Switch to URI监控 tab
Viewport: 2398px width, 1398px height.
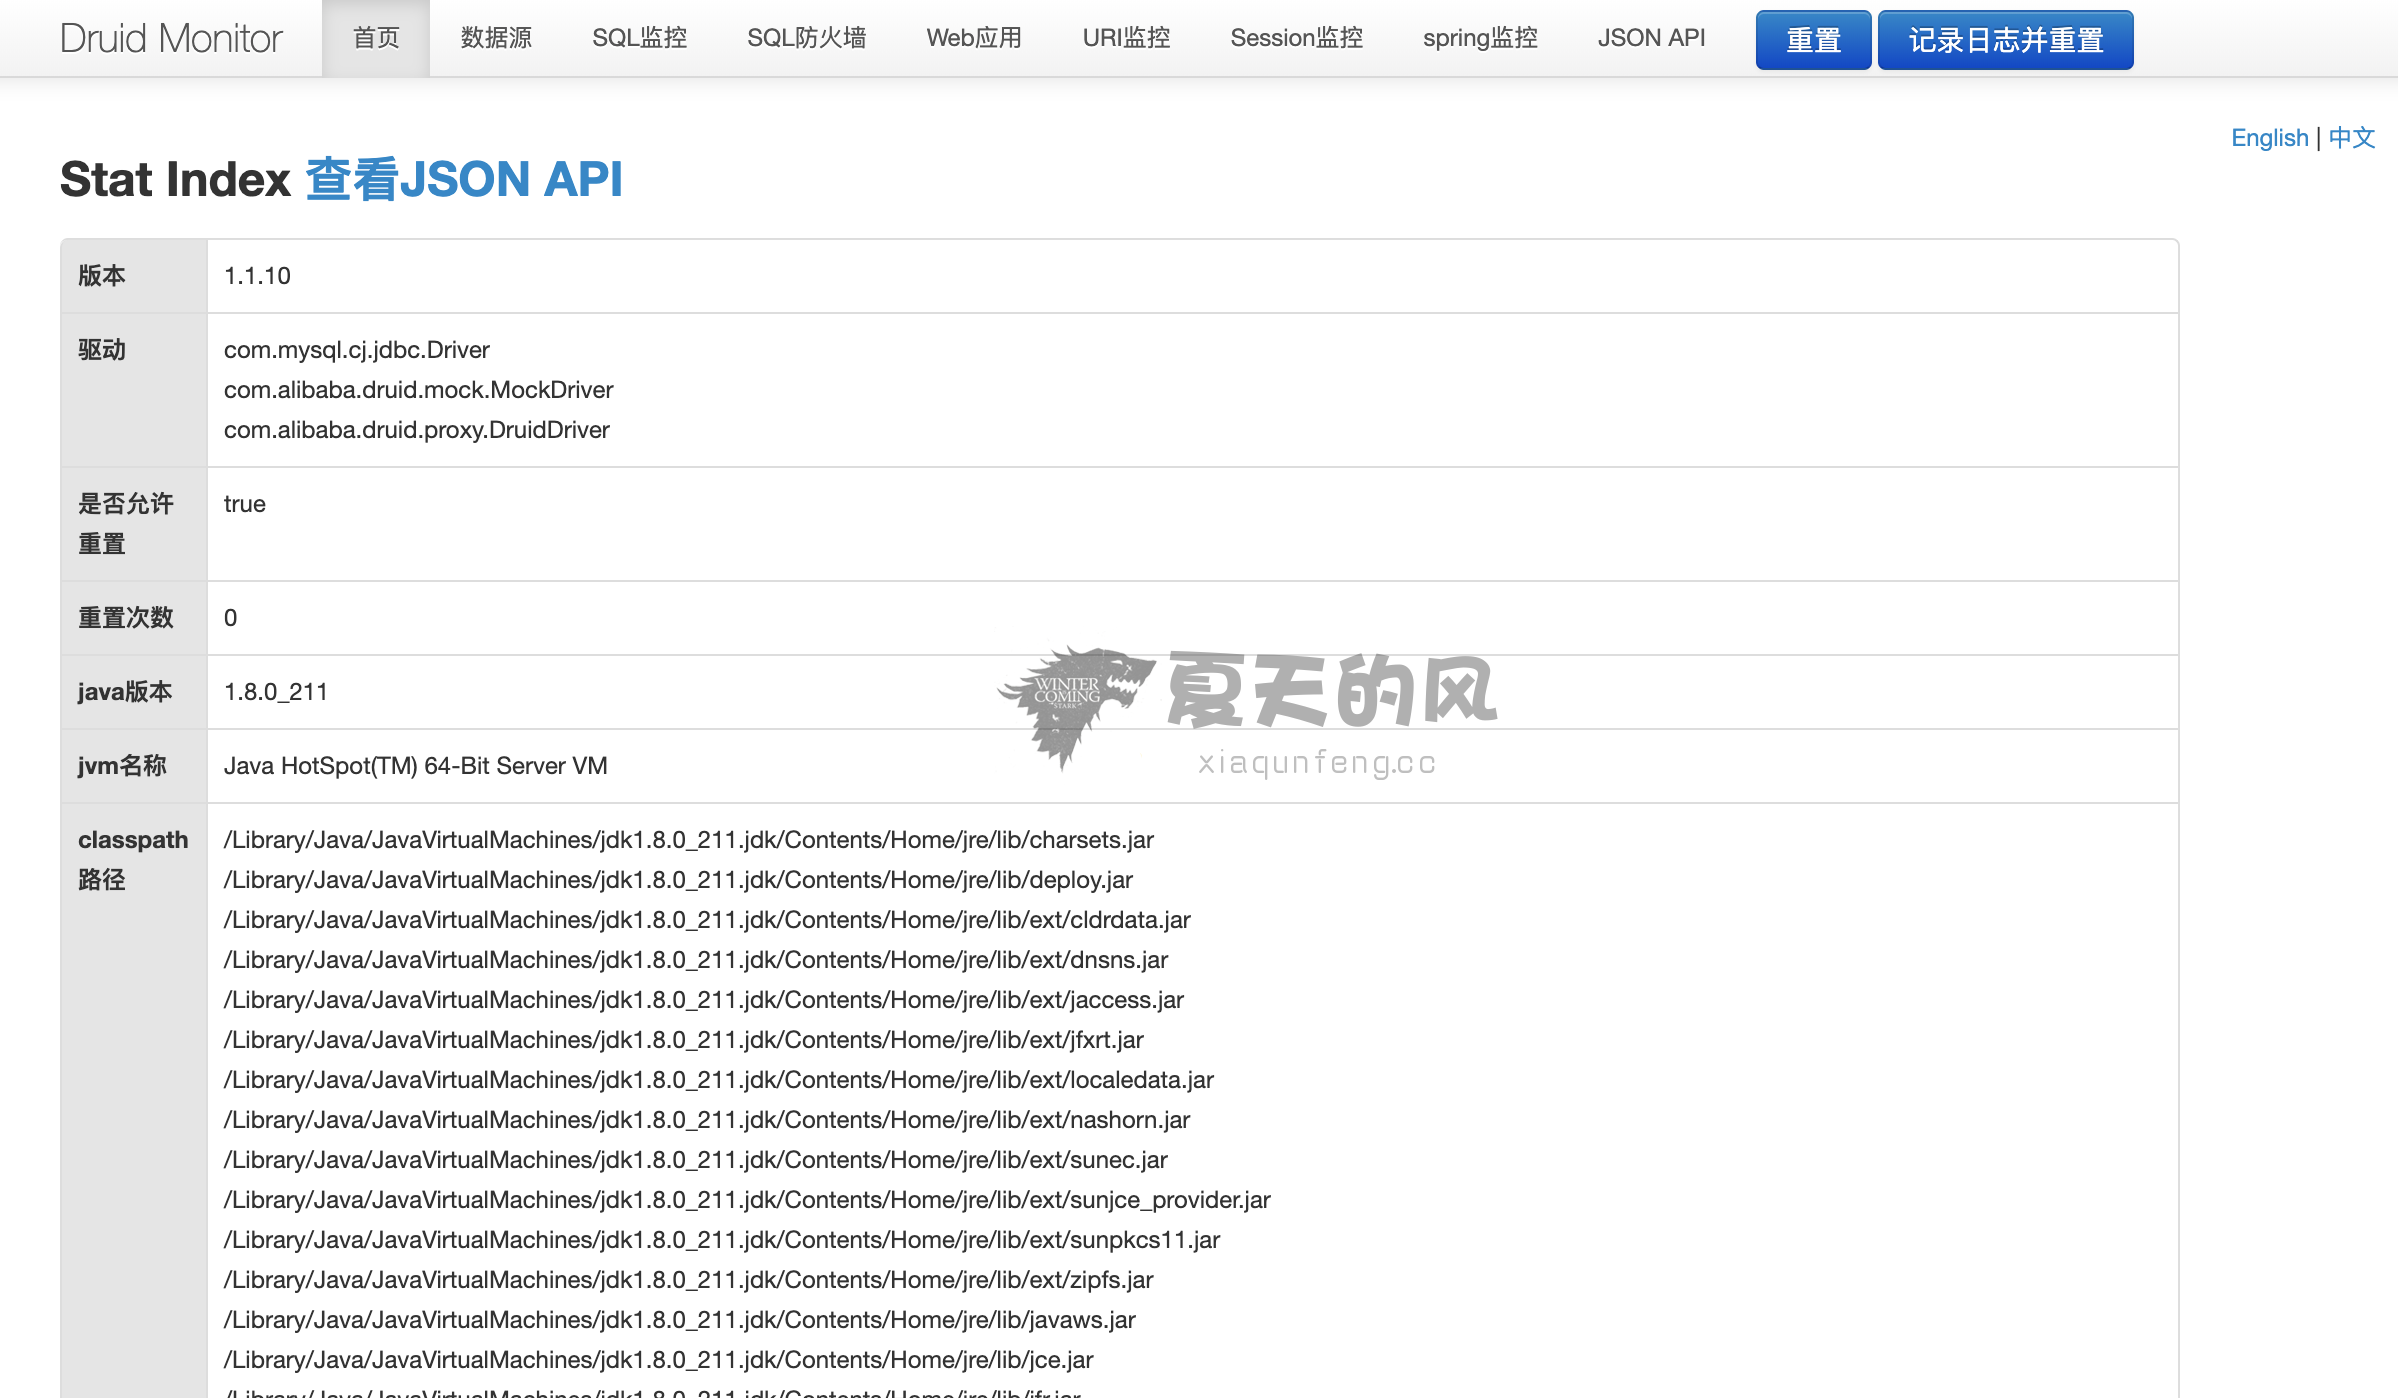(x=1126, y=38)
